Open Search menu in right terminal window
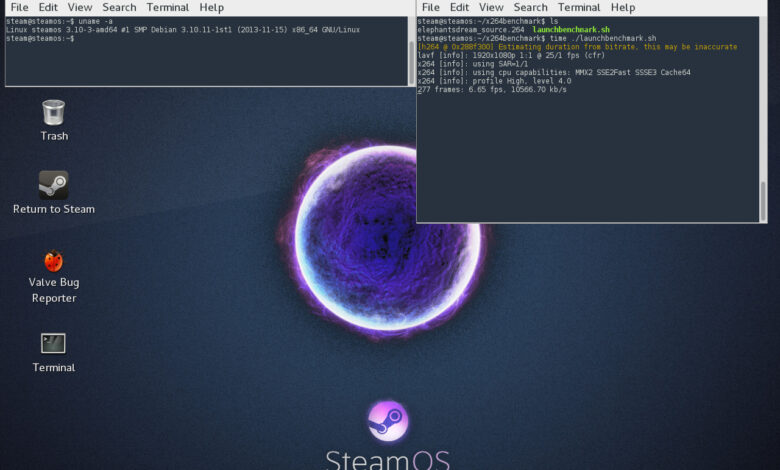The width and height of the screenshot is (780, 470). [x=530, y=7]
